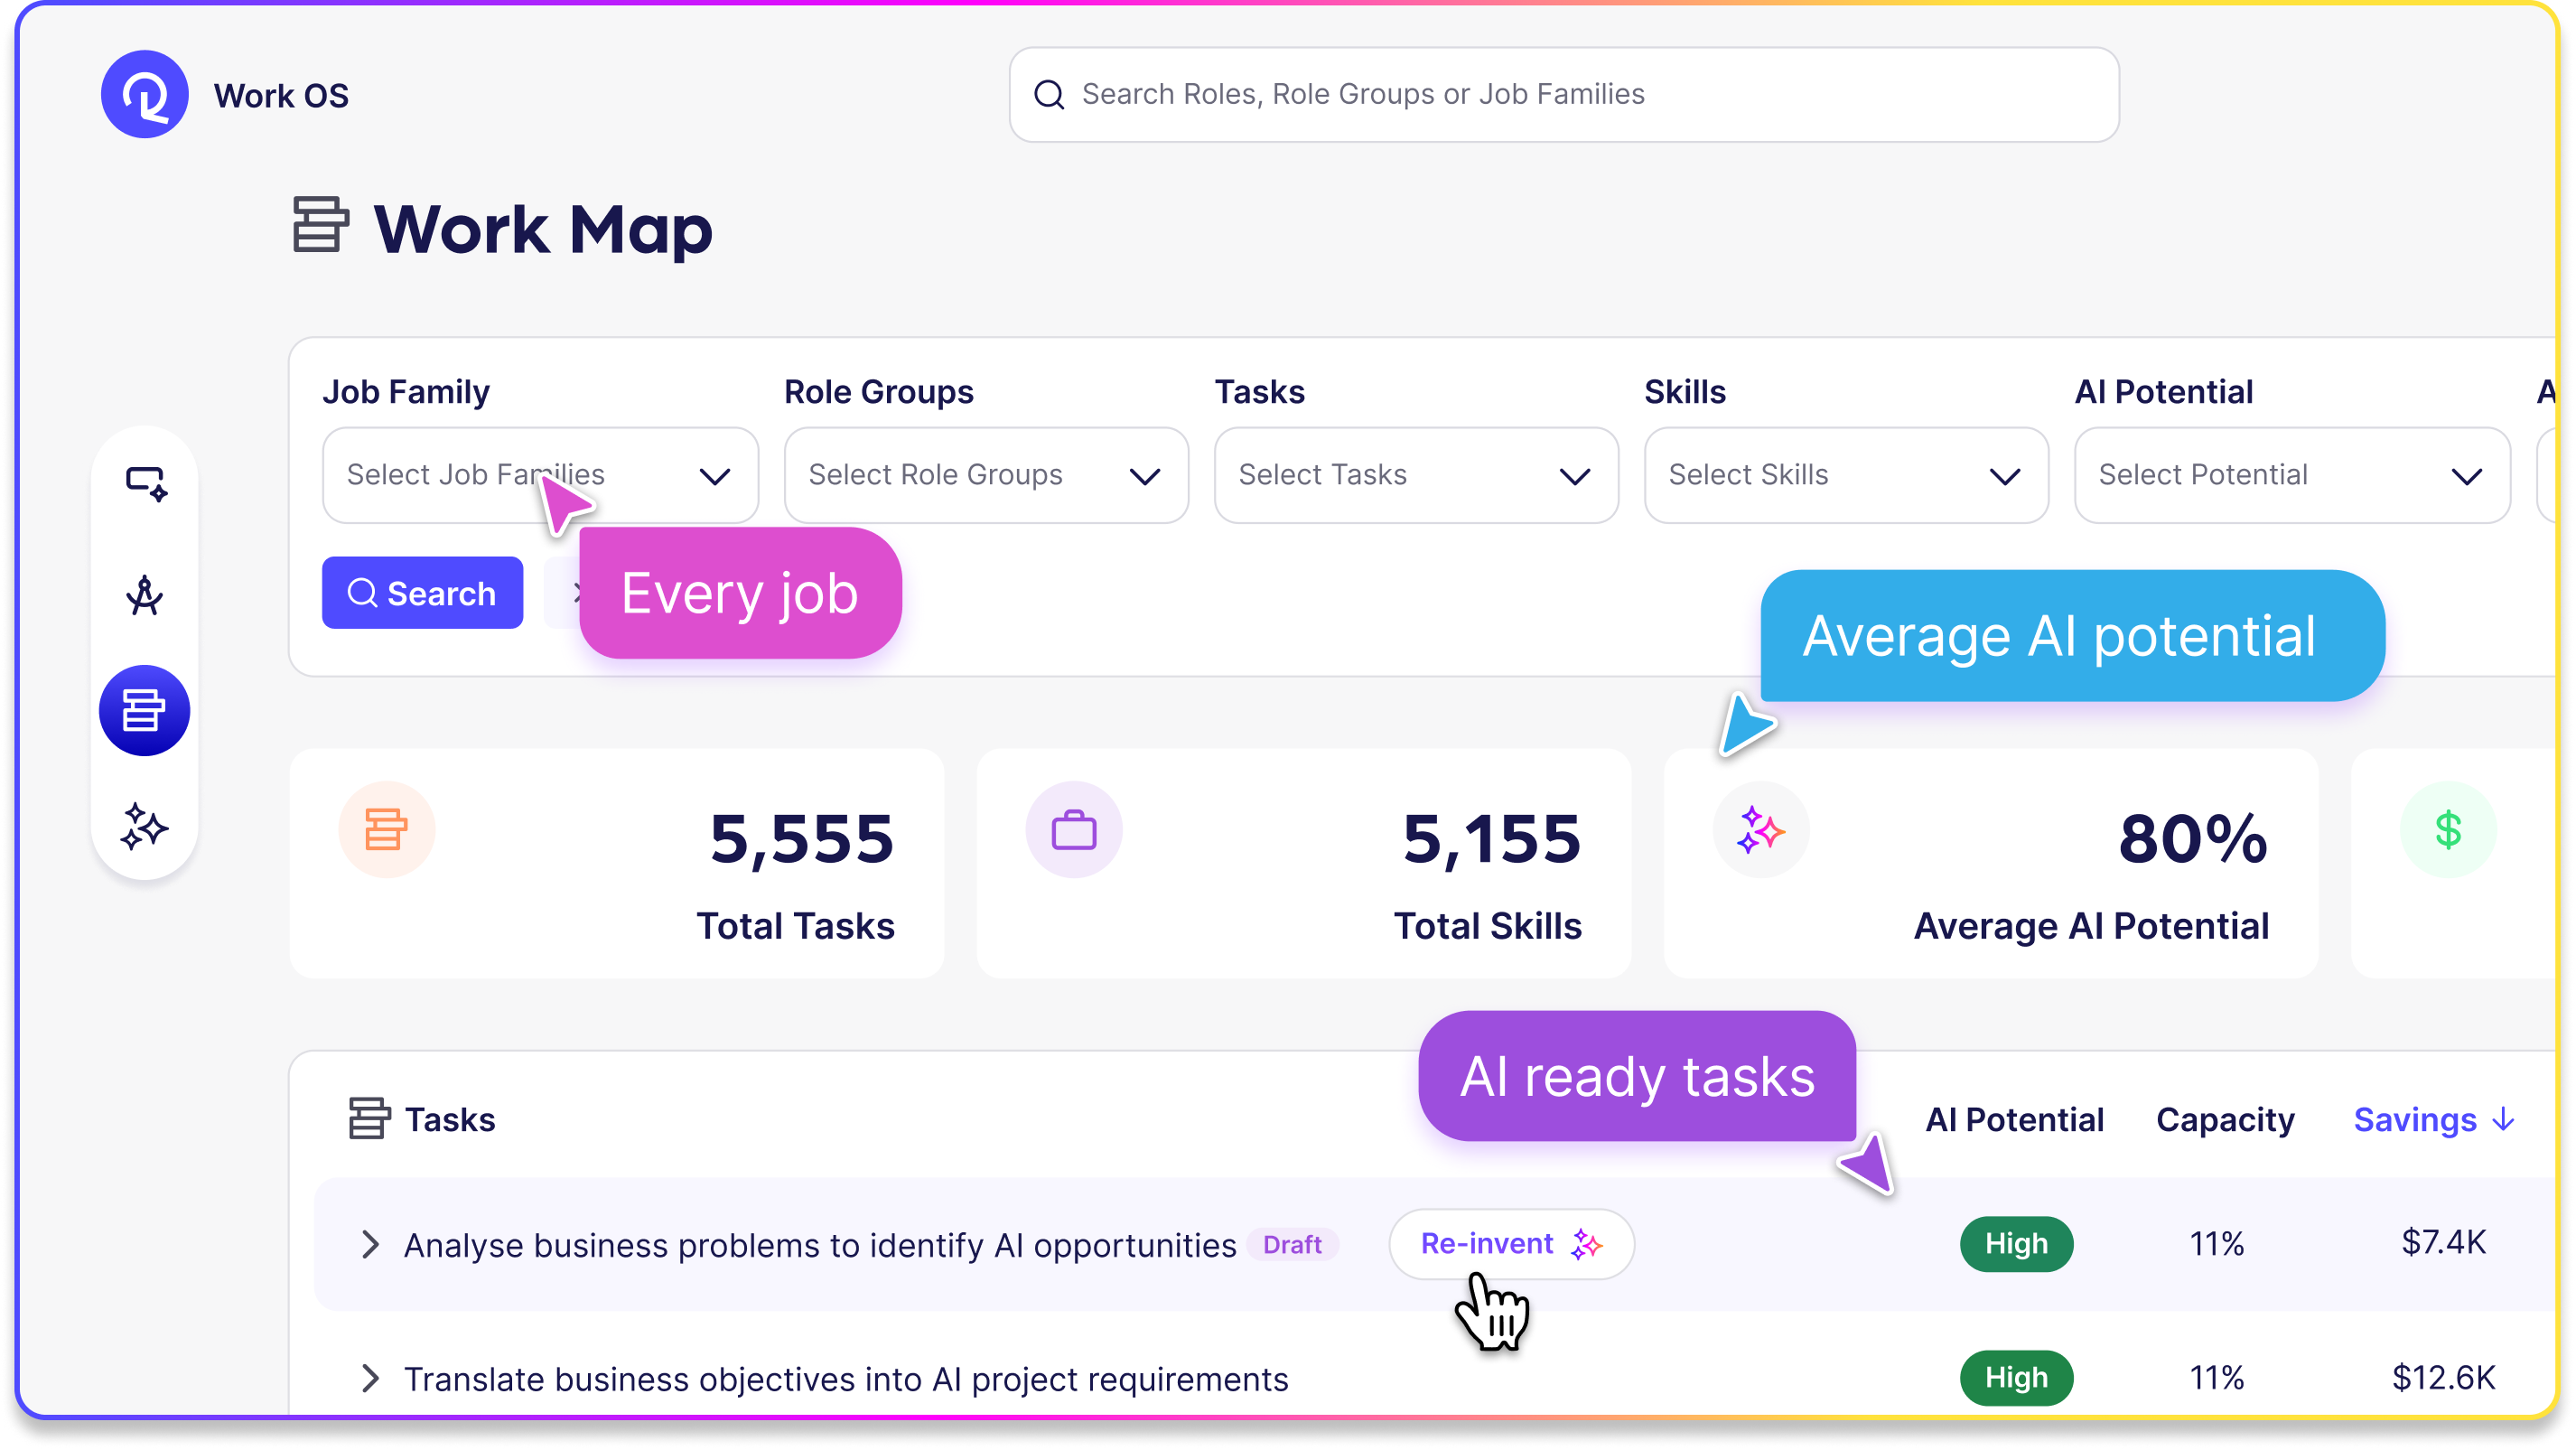2576x1450 pixels.
Task: Click the AI Potential filter label
Action: (x=2163, y=391)
